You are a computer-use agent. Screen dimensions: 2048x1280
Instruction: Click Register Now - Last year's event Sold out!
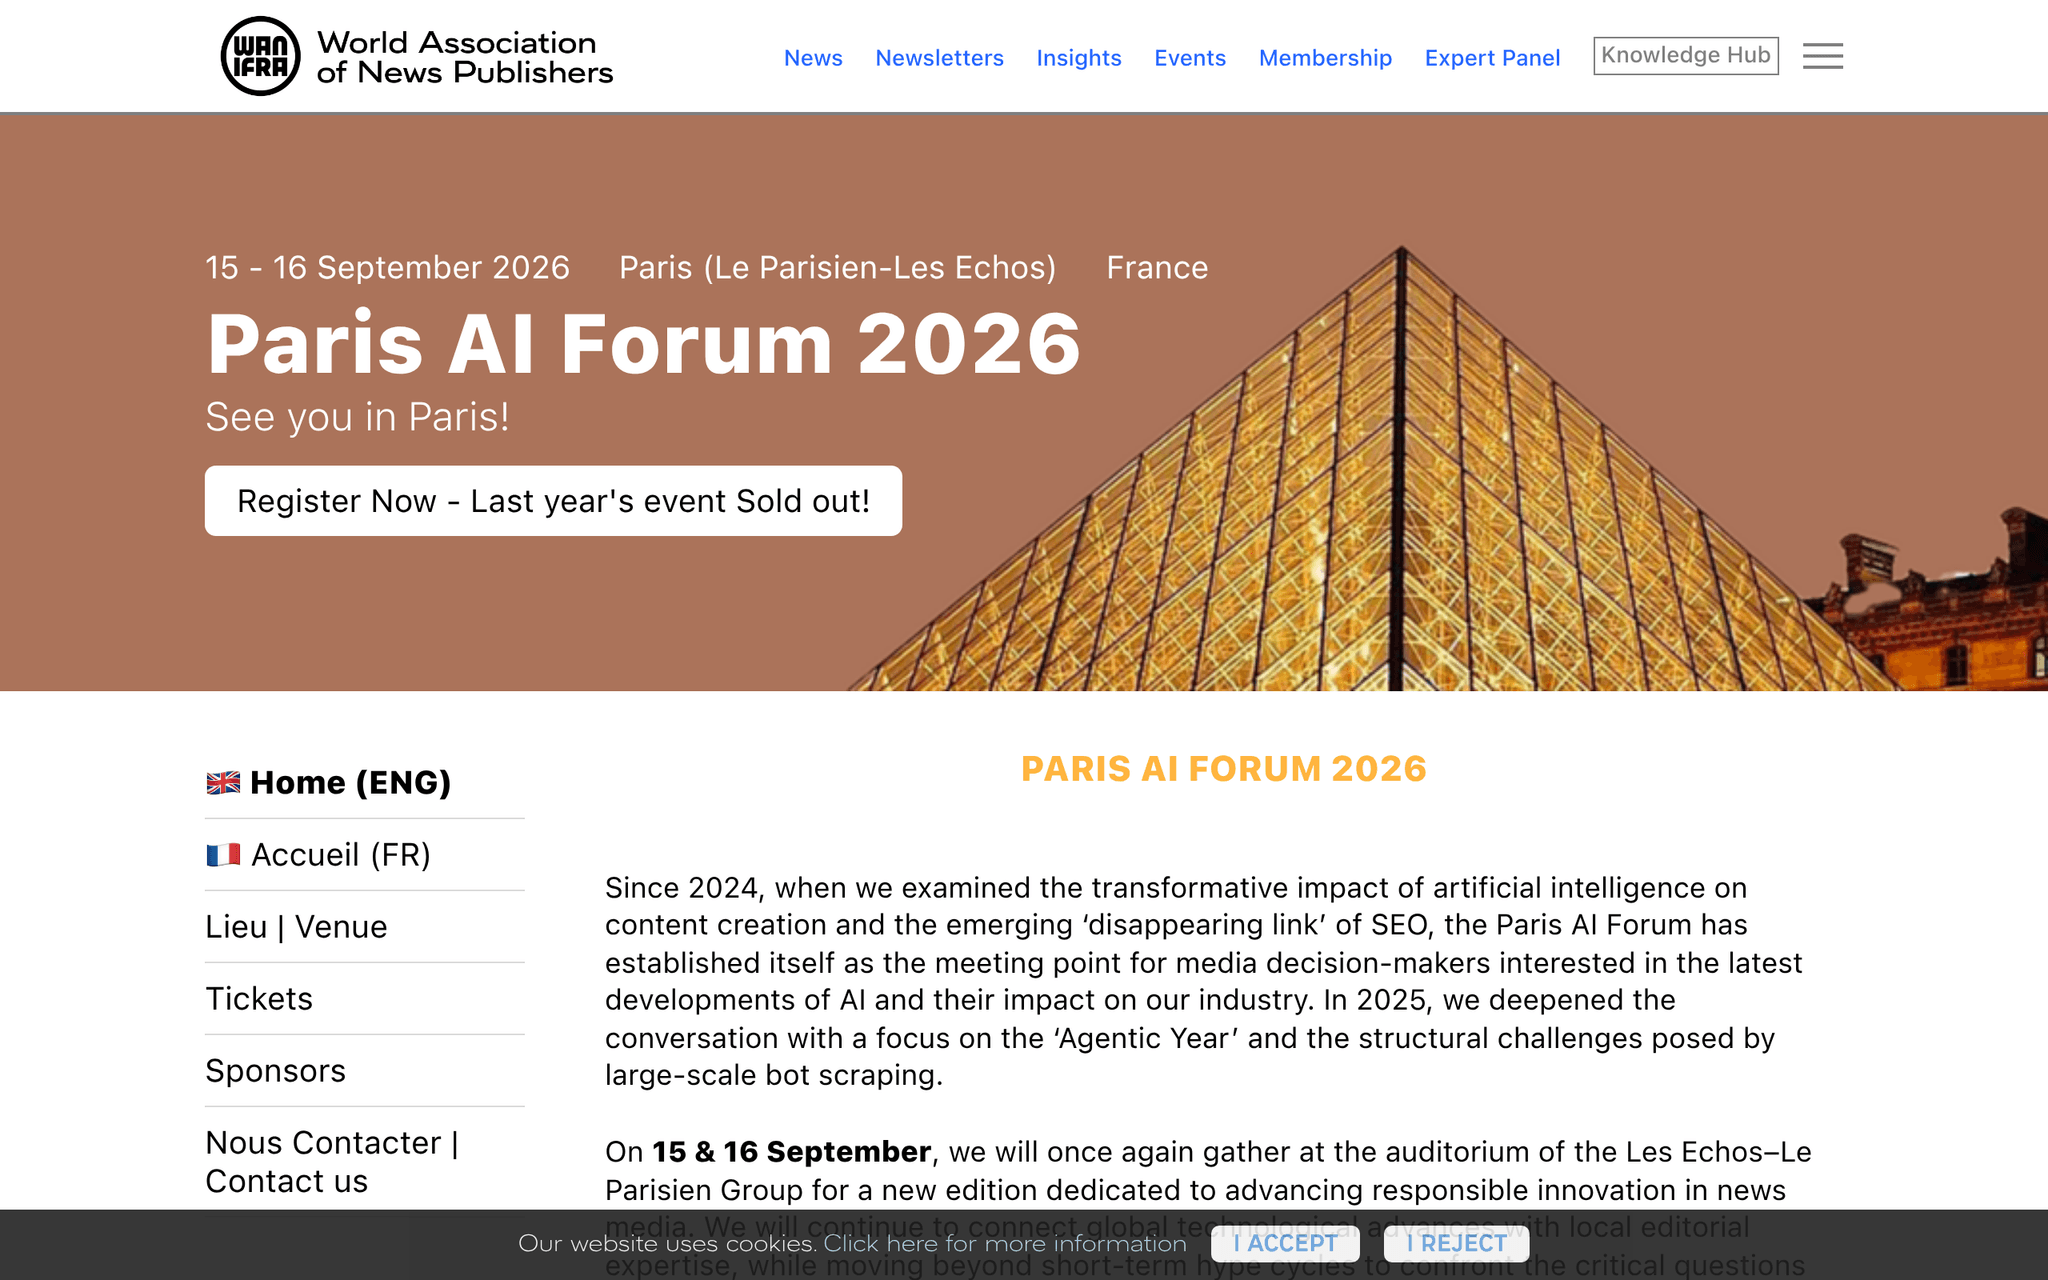click(x=553, y=501)
